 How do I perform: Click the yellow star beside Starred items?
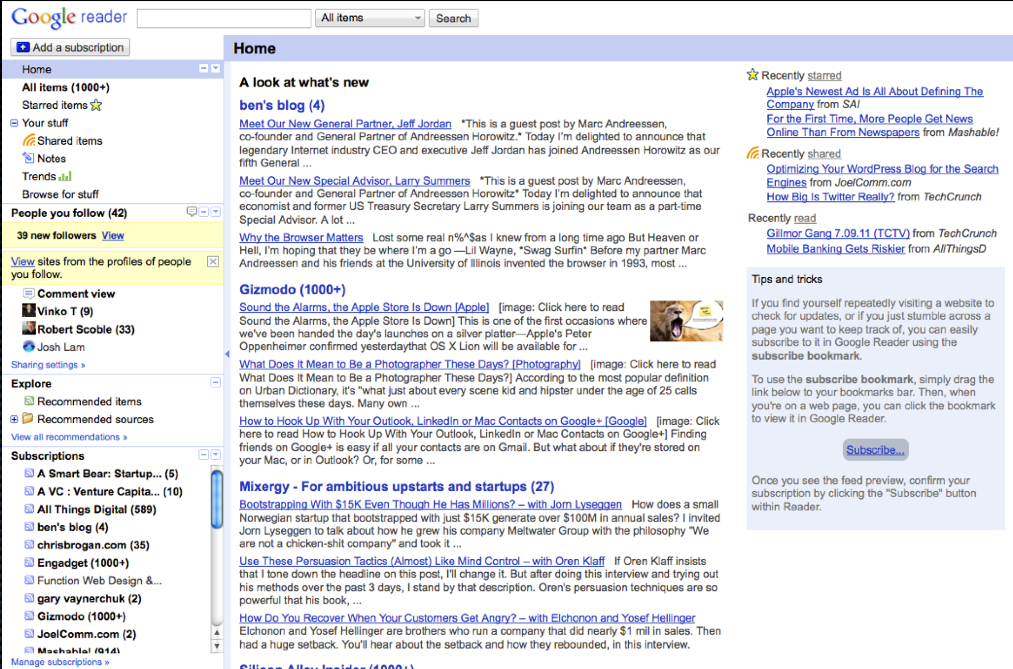click(x=96, y=105)
